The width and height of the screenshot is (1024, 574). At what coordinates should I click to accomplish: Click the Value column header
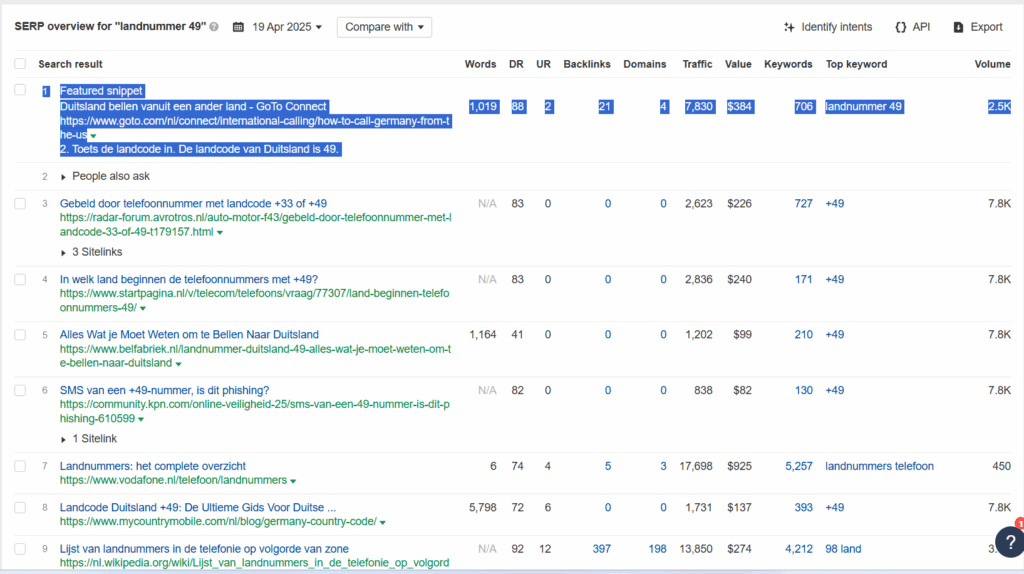pyautogui.click(x=738, y=64)
